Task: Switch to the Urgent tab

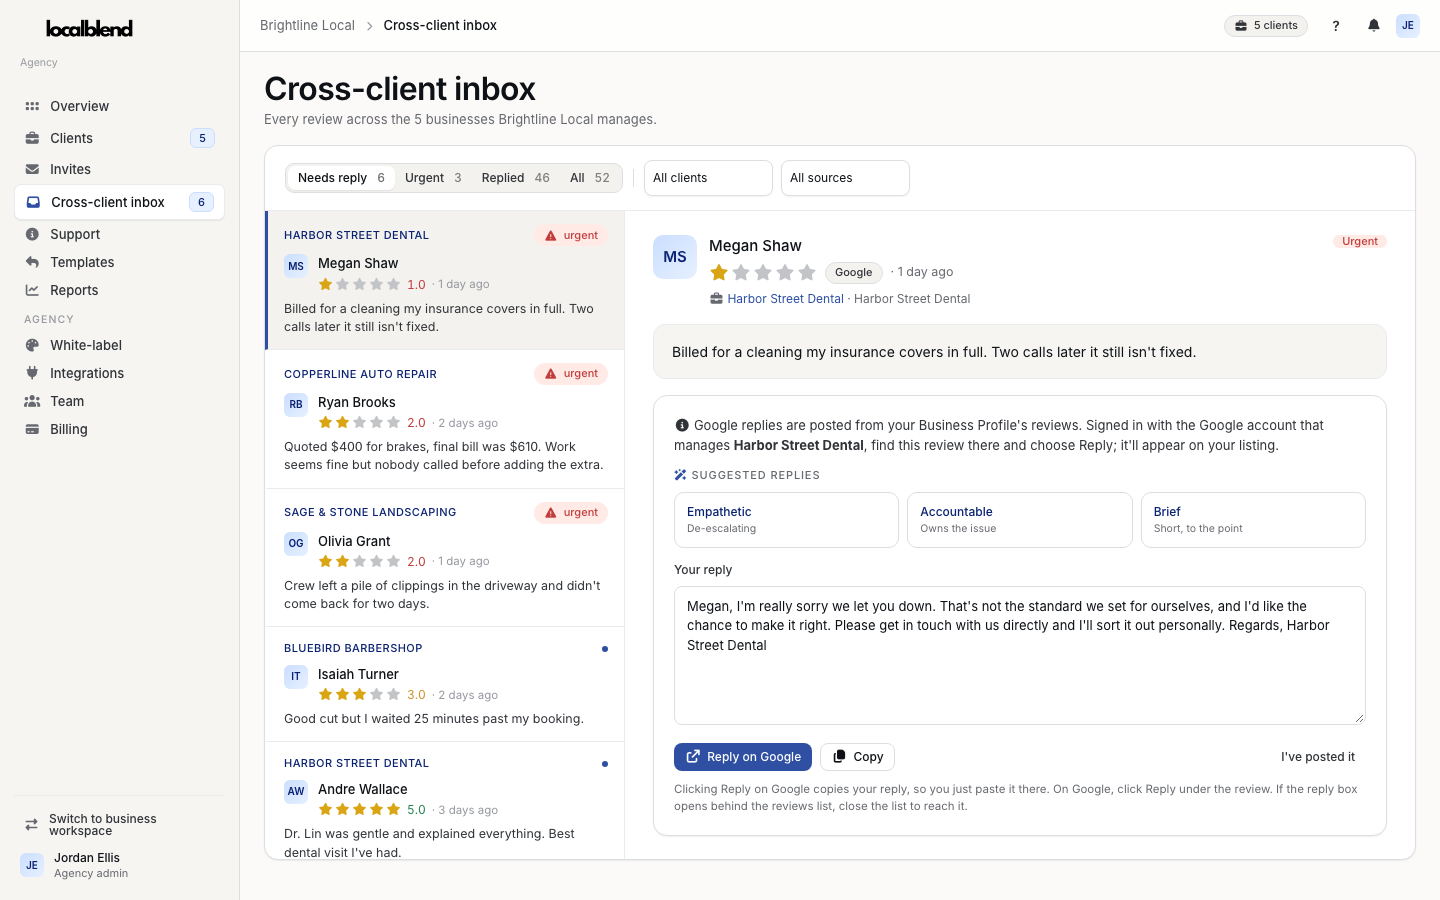Action: pyautogui.click(x=433, y=178)
